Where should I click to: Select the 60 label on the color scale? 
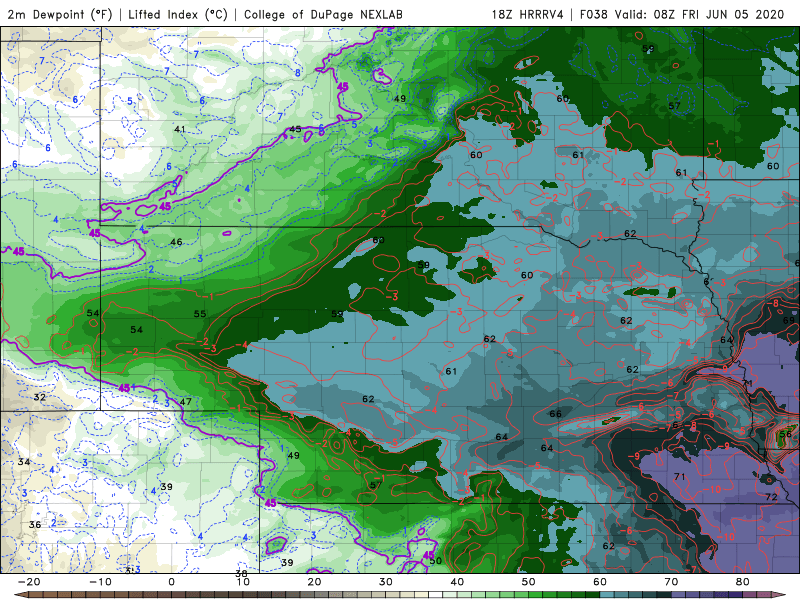click(x=600, y=582)
